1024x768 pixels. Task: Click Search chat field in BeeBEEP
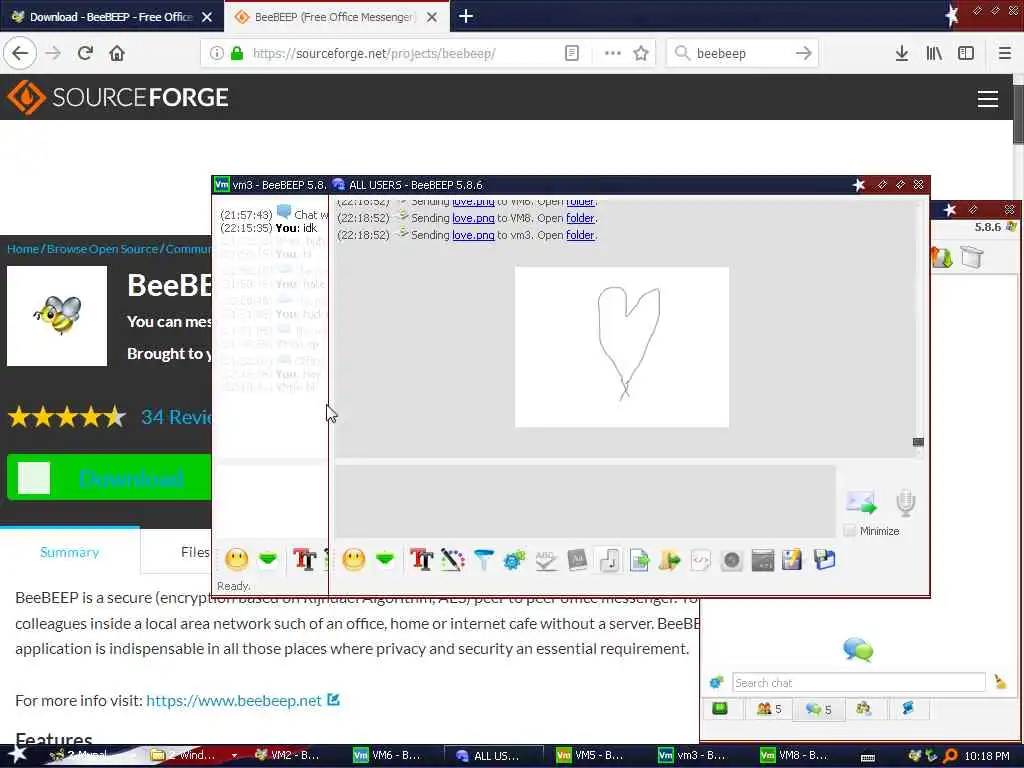[x=858, y=682]
